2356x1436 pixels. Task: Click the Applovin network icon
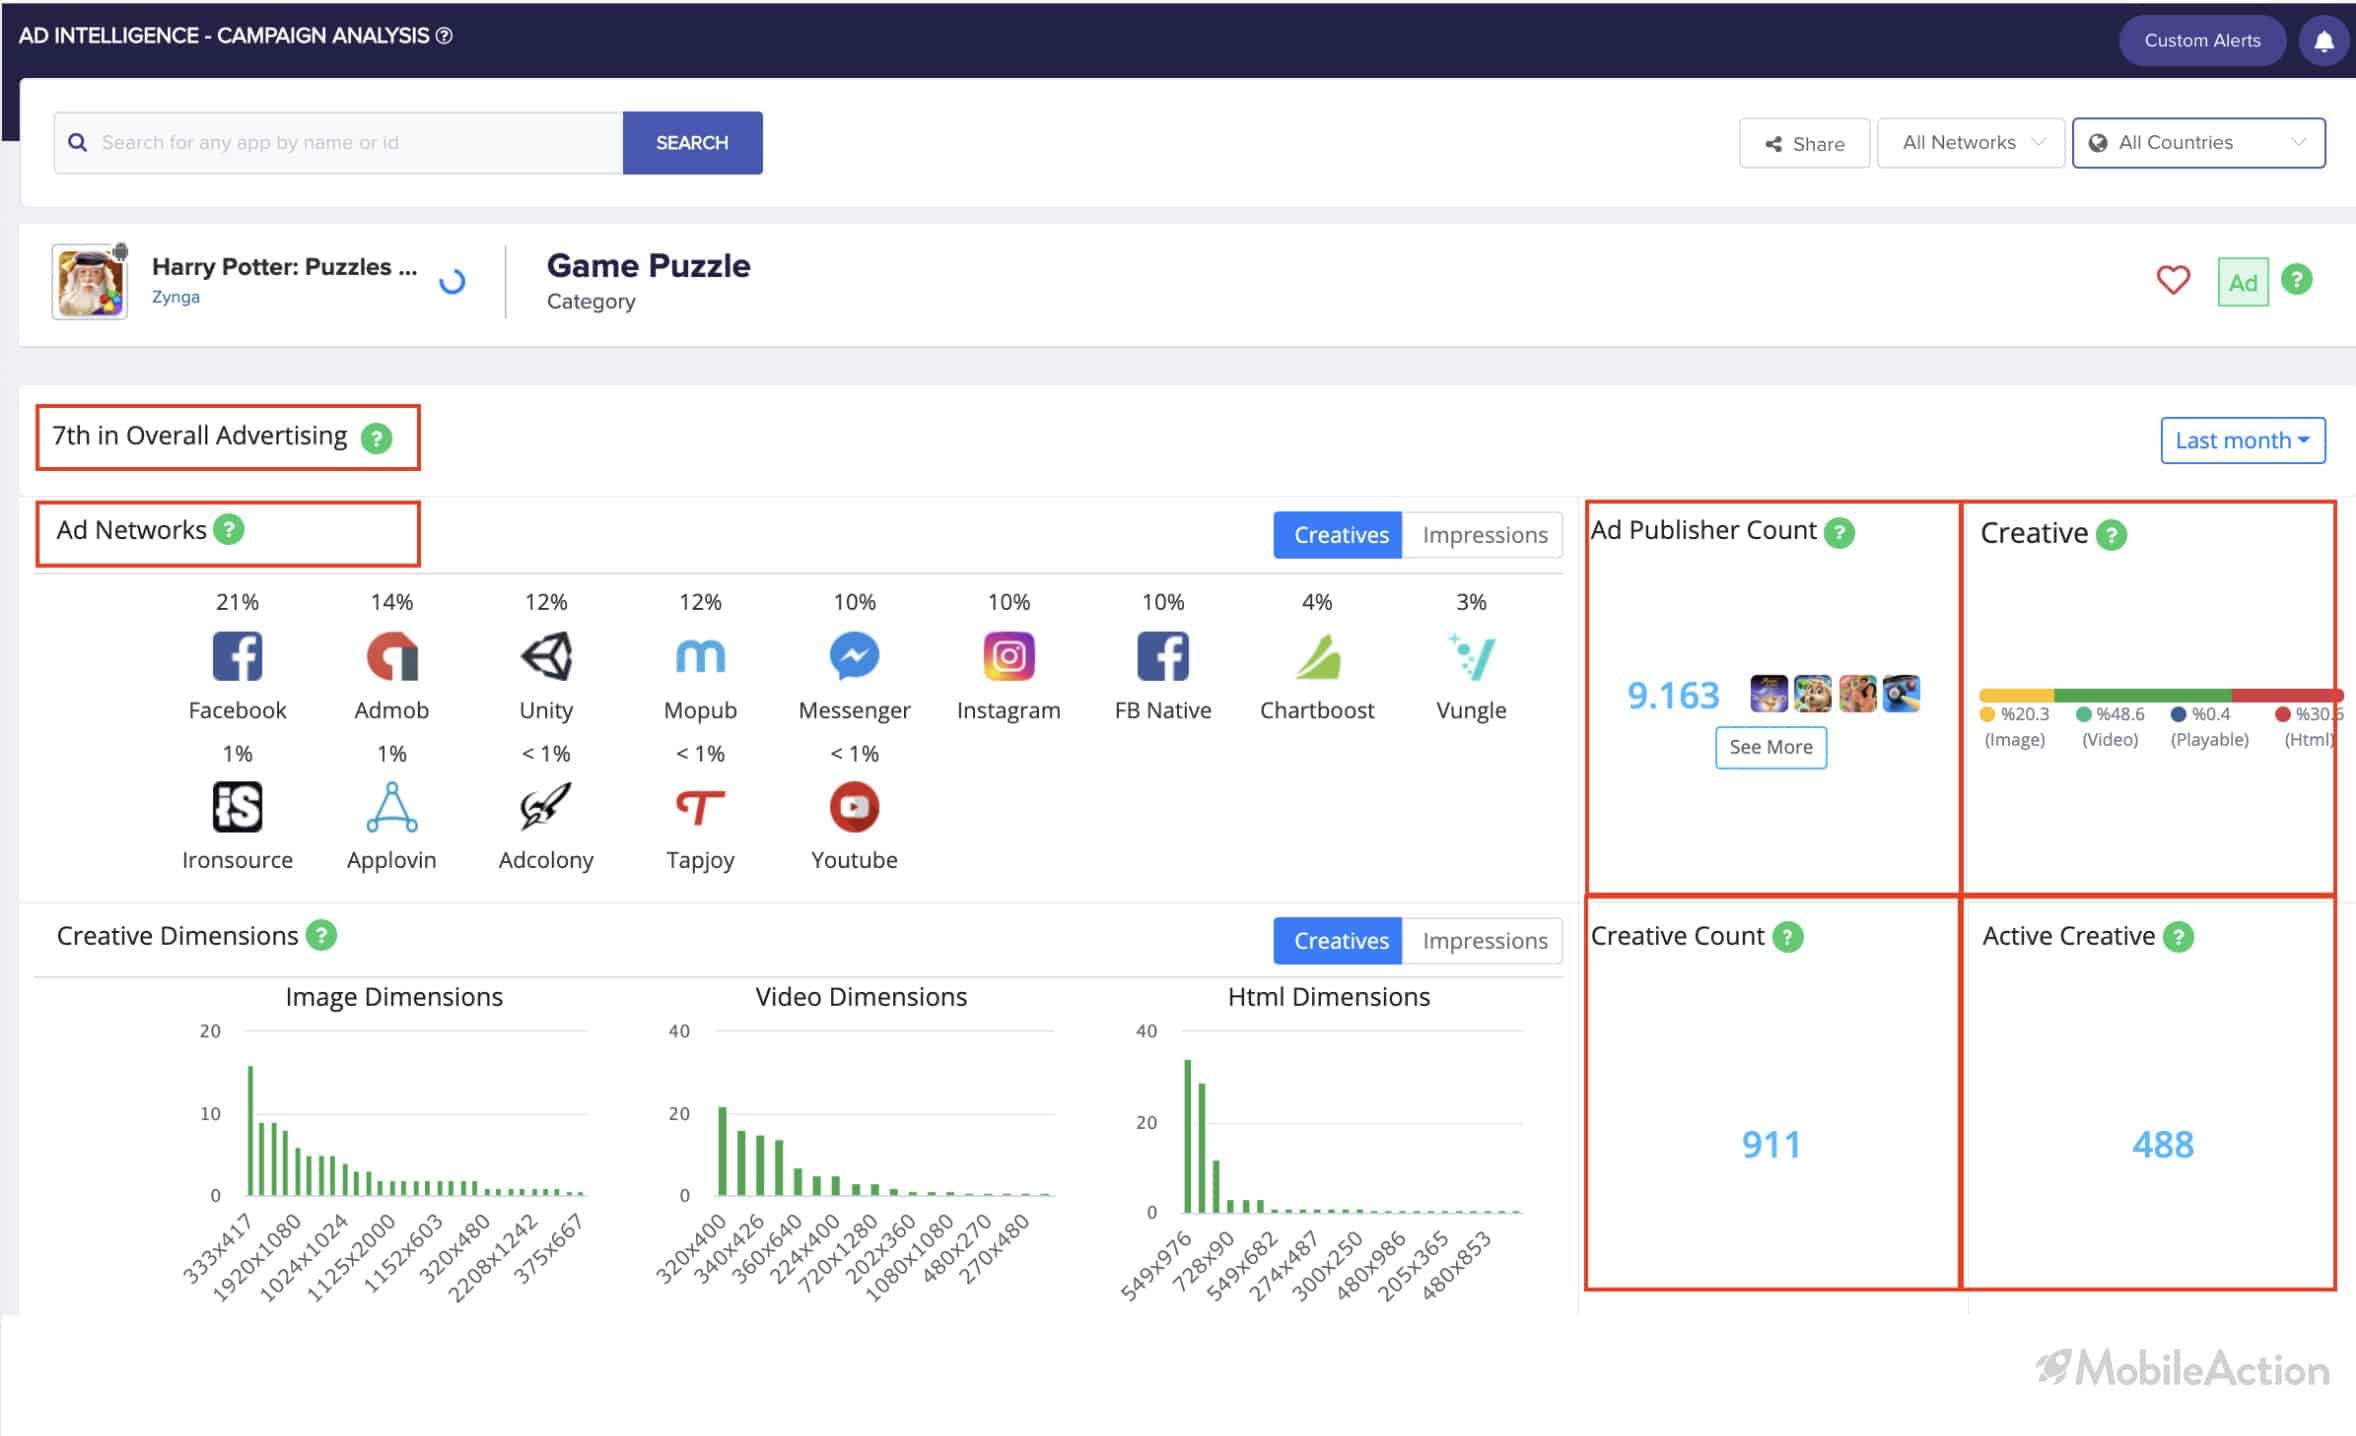(392, 806)
